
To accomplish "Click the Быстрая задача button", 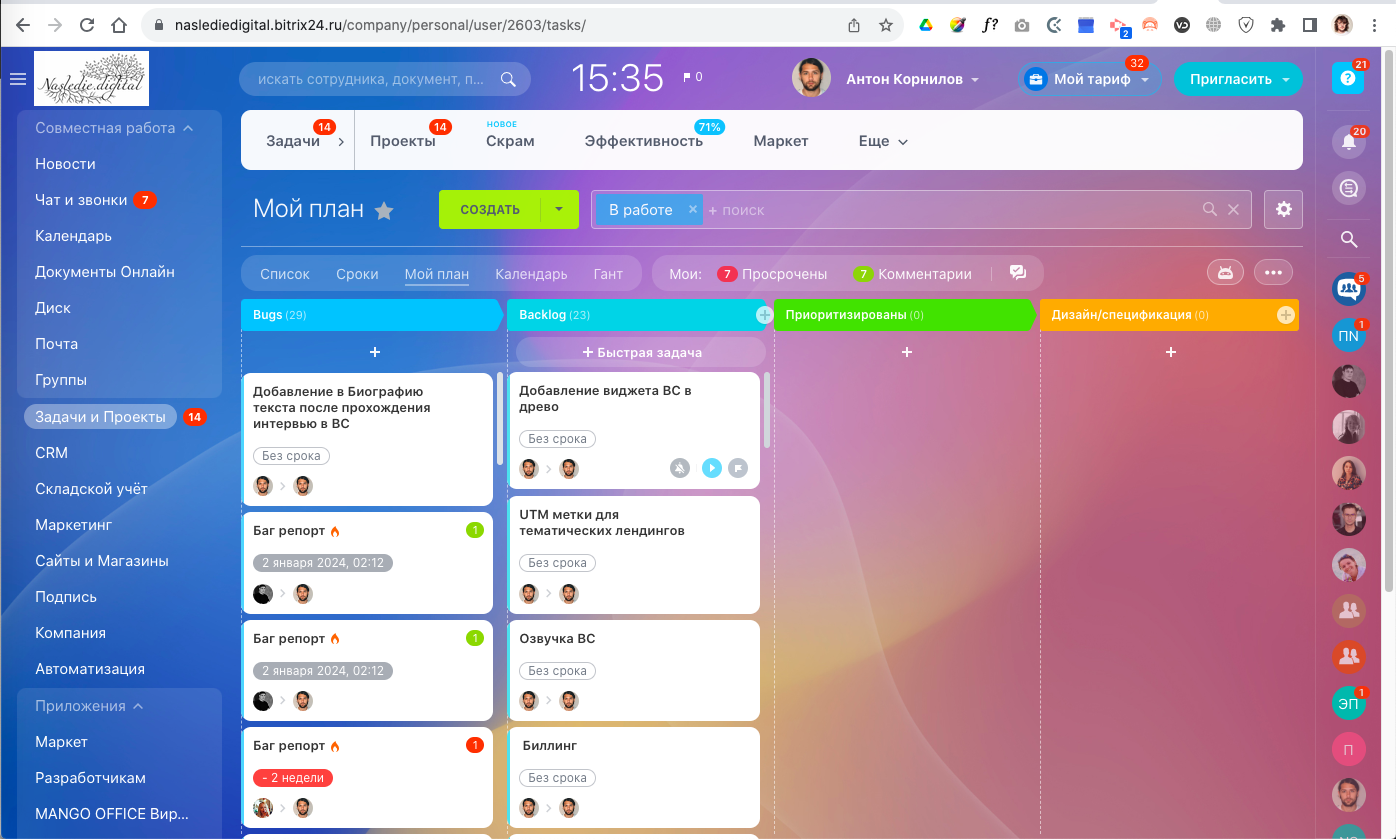I will pyautogui.click(x=641, y=352).
